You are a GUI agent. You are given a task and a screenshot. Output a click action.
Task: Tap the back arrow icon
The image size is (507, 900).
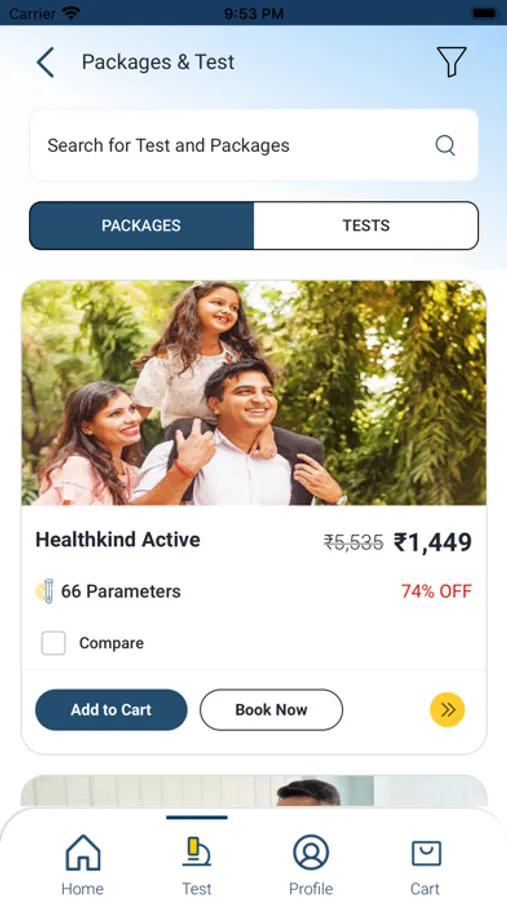point(45,62)
